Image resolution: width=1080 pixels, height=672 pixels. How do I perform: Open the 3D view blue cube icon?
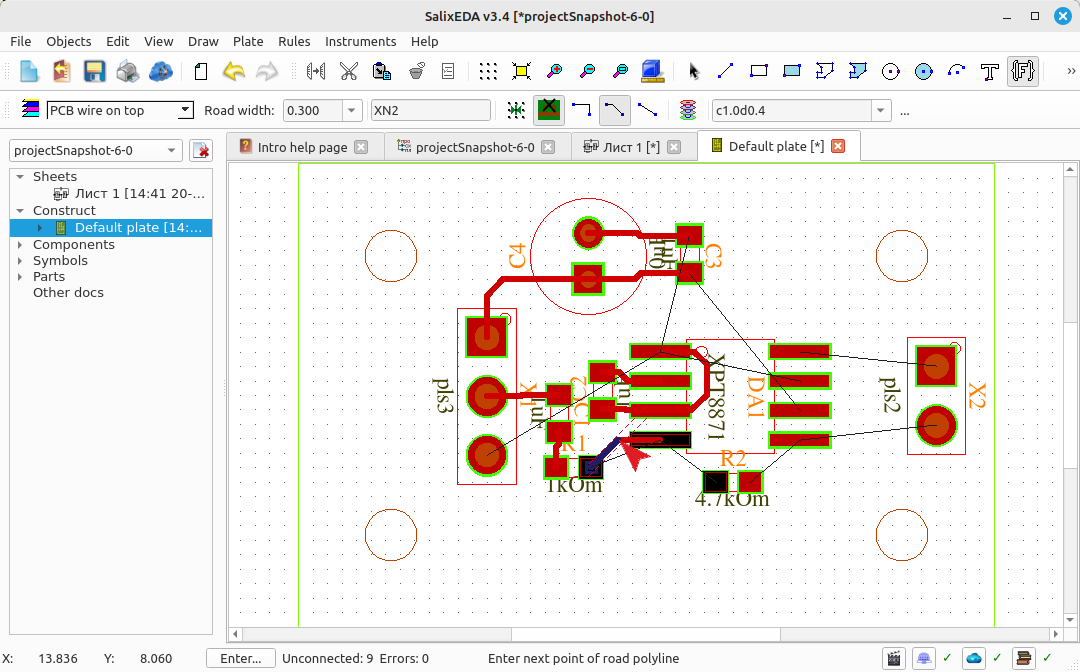pos(652,71)
